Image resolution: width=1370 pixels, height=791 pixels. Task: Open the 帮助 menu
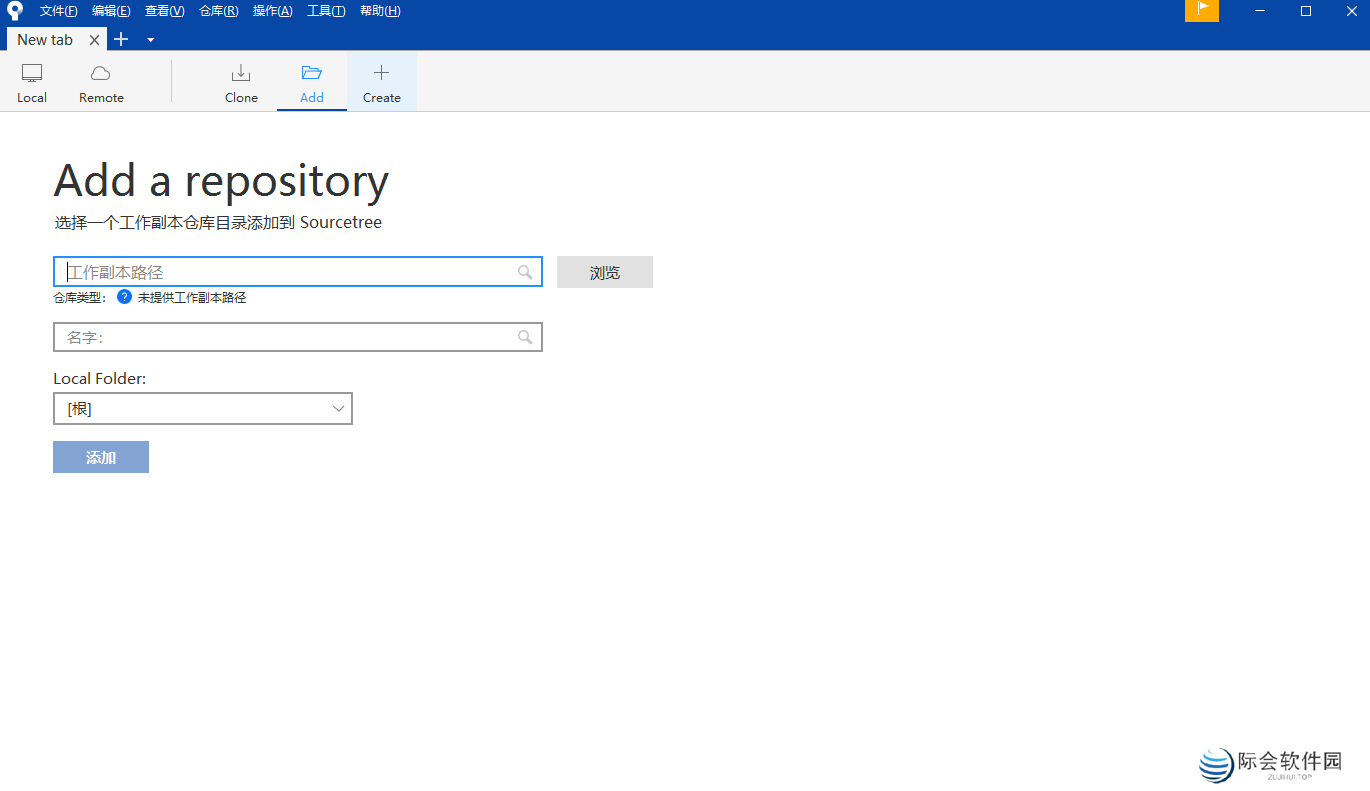tap(380, 10)
